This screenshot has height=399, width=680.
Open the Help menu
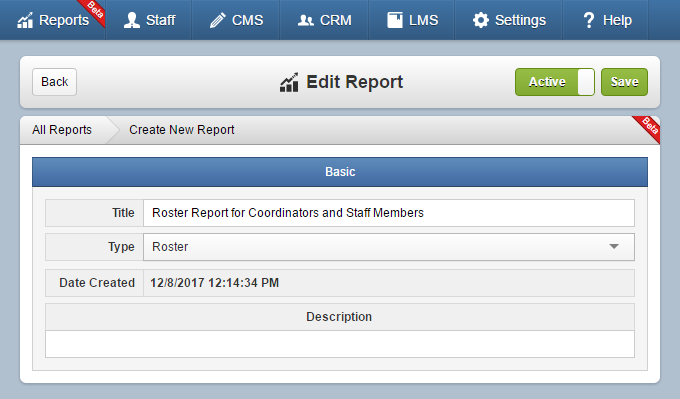[x=606, y=20]
